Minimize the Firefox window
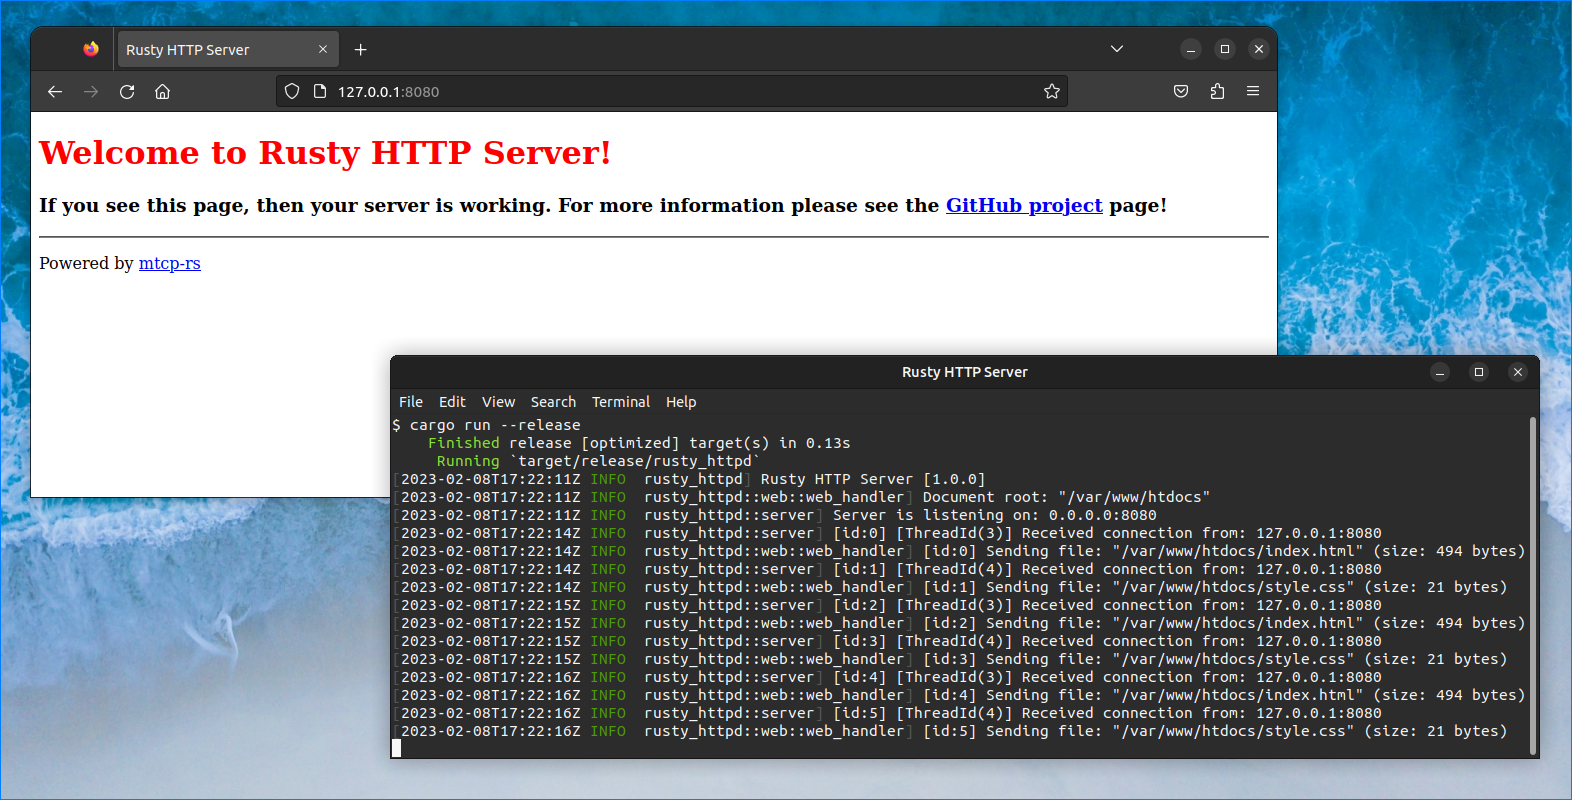This screenshot has height=800, width=1572. pos(1191,49)
